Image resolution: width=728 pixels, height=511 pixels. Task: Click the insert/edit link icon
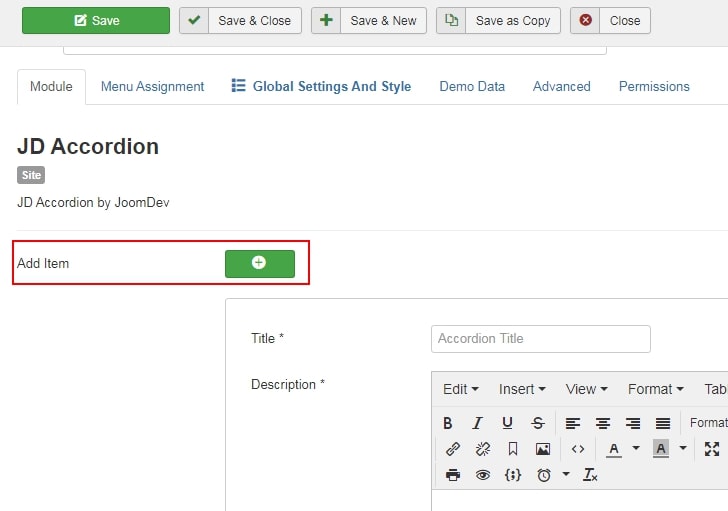pyautogui.click(x=453, y=449)
